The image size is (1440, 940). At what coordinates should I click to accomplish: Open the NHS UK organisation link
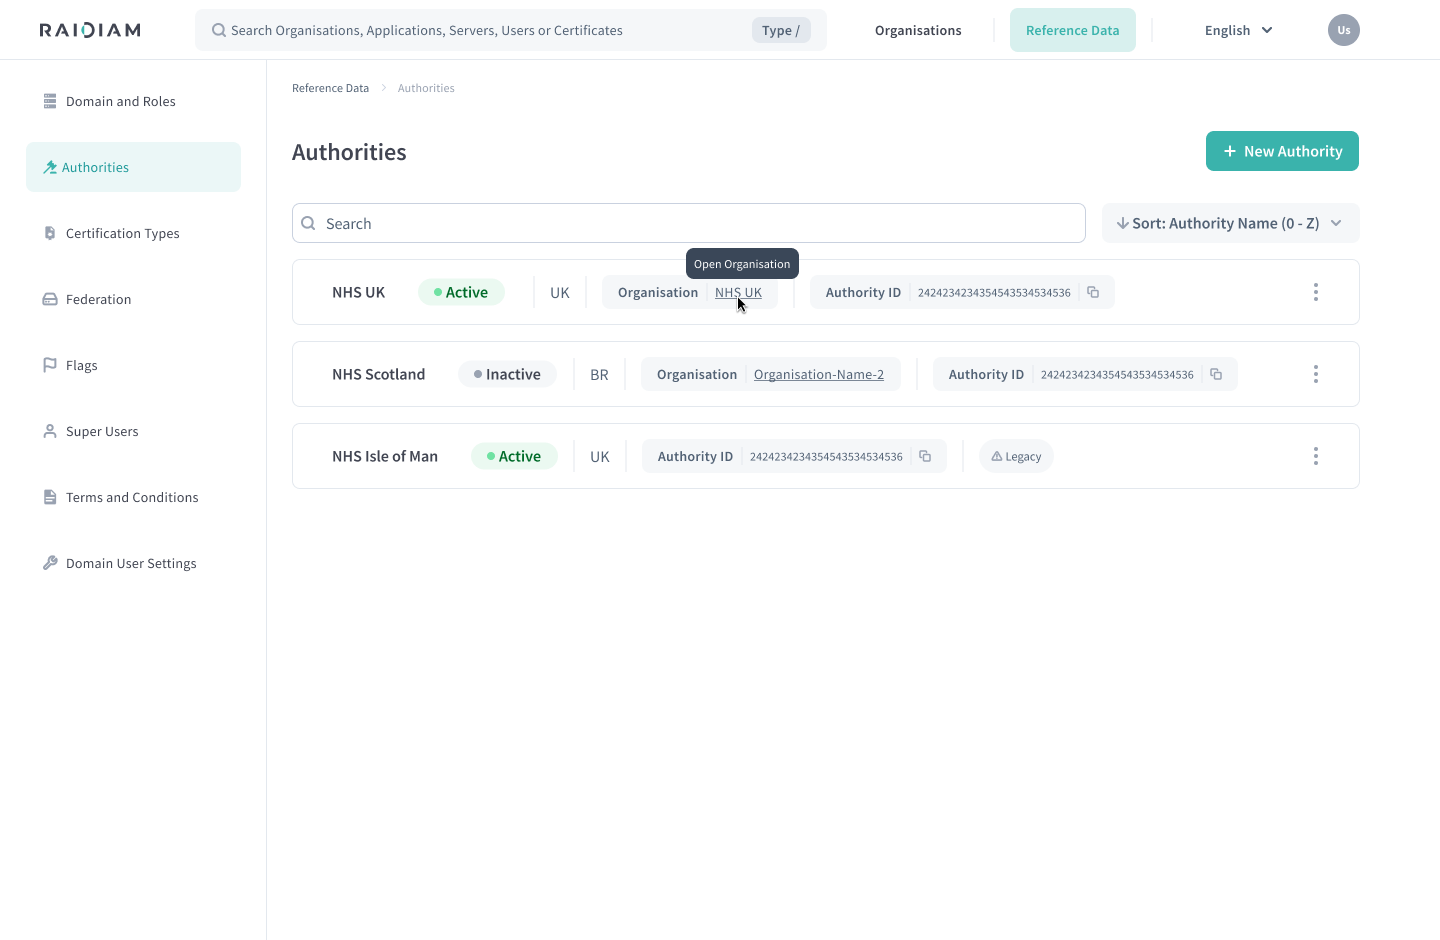pos(738,292)
